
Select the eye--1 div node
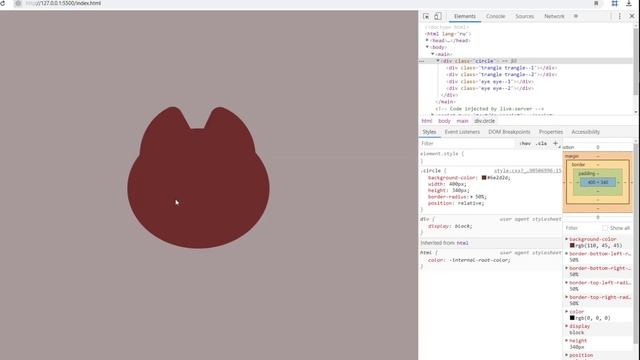(x=490, y=82)
